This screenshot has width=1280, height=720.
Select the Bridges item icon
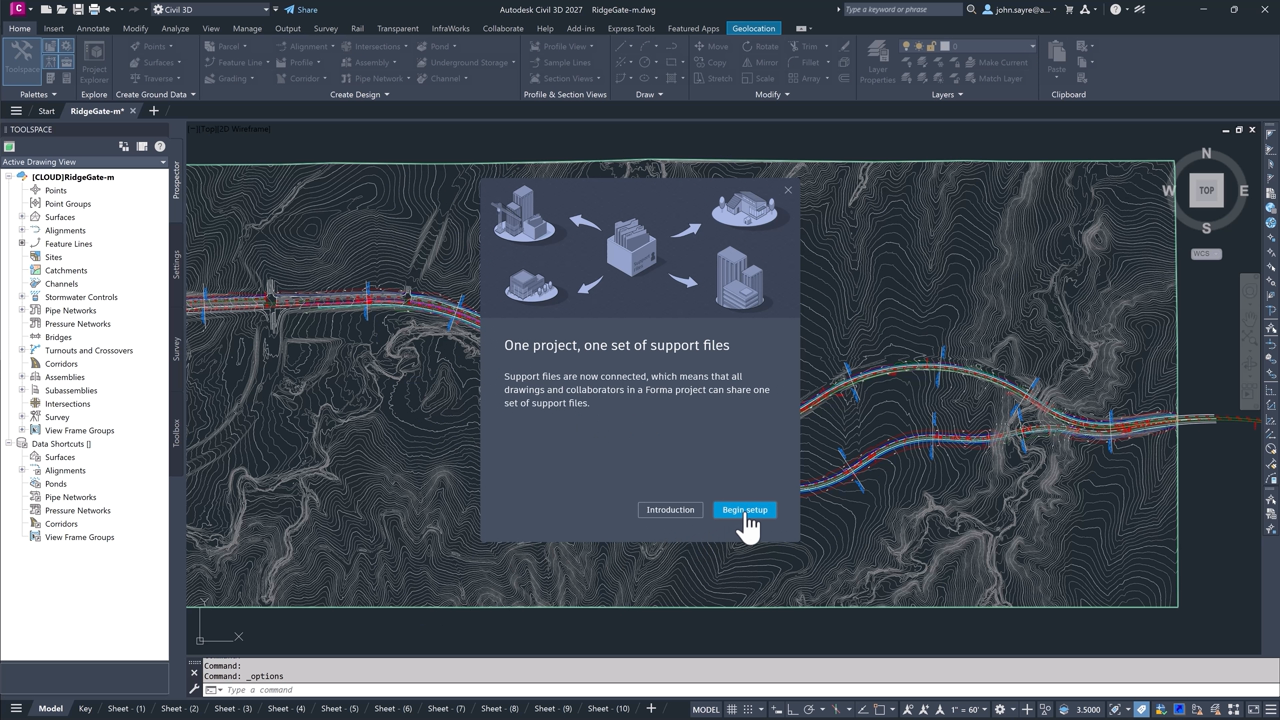(x=35, y=337)
